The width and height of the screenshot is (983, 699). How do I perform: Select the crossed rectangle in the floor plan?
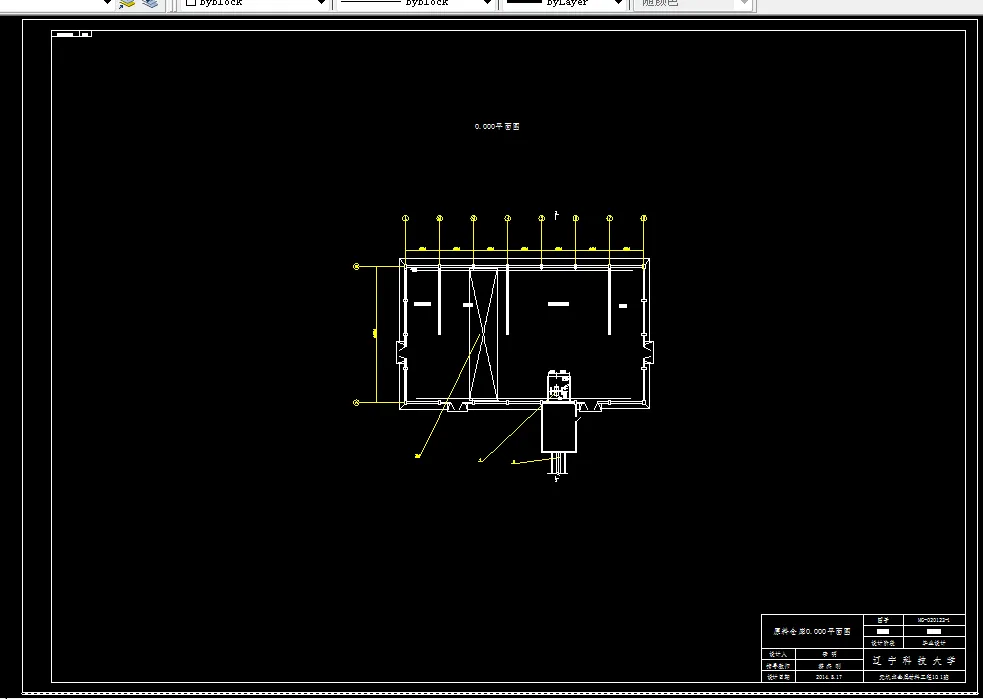pos(483,334)
